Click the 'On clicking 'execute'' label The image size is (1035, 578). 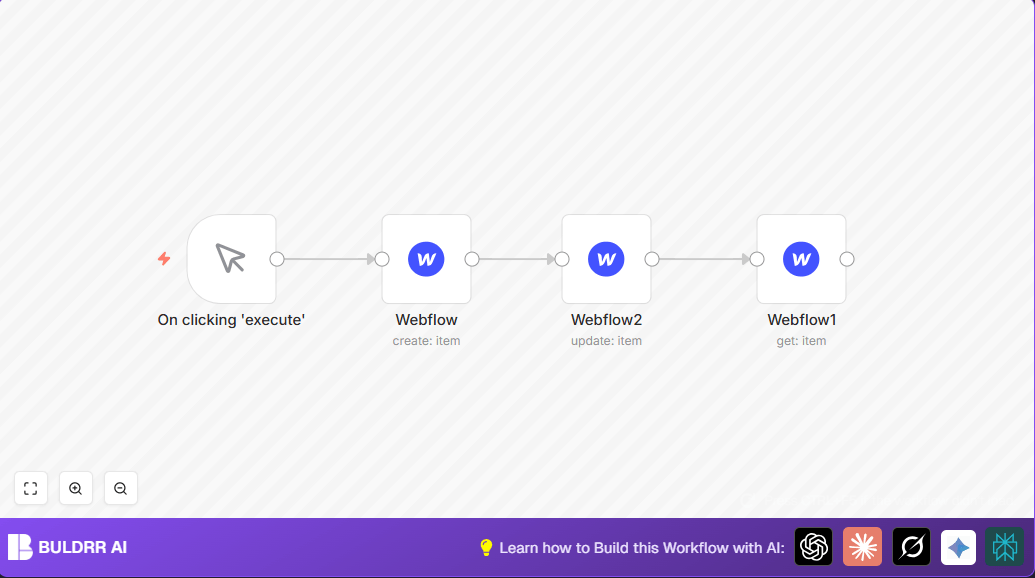[x=231, y=320]
